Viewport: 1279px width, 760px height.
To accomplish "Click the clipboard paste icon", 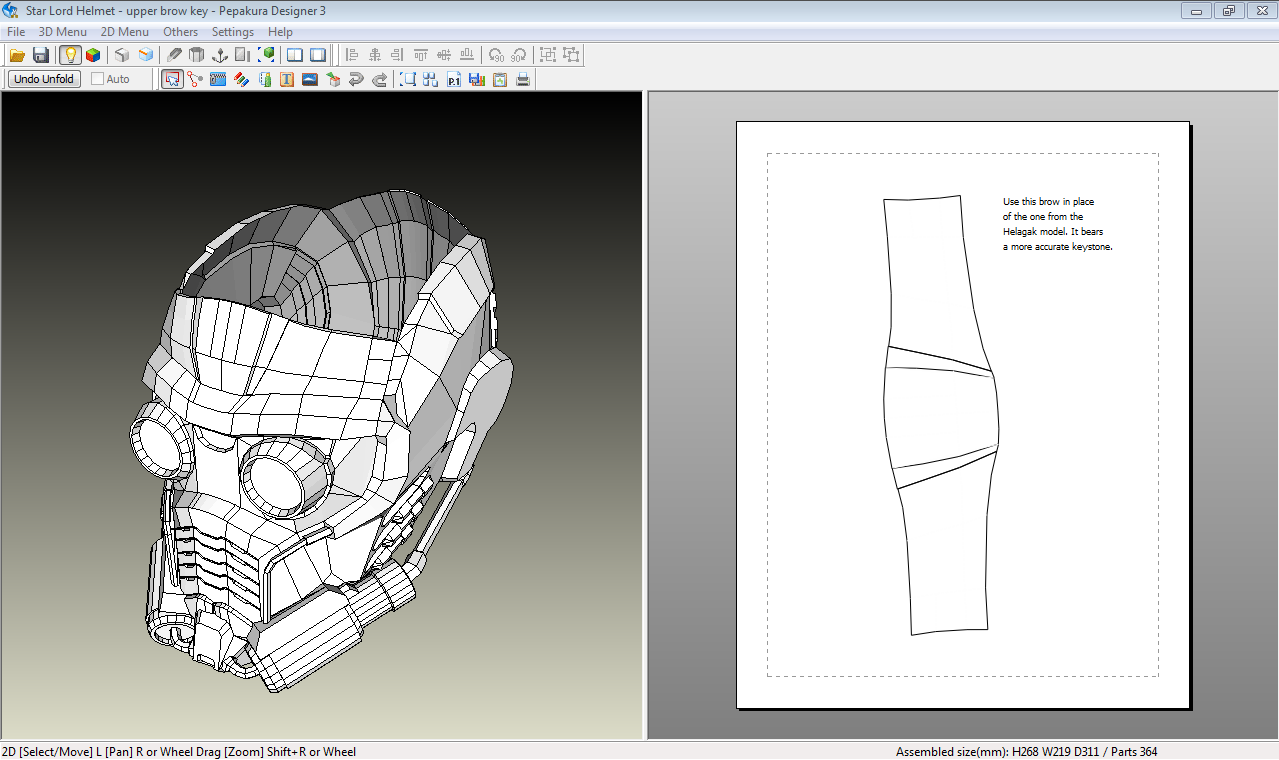I will coord(500,79).
